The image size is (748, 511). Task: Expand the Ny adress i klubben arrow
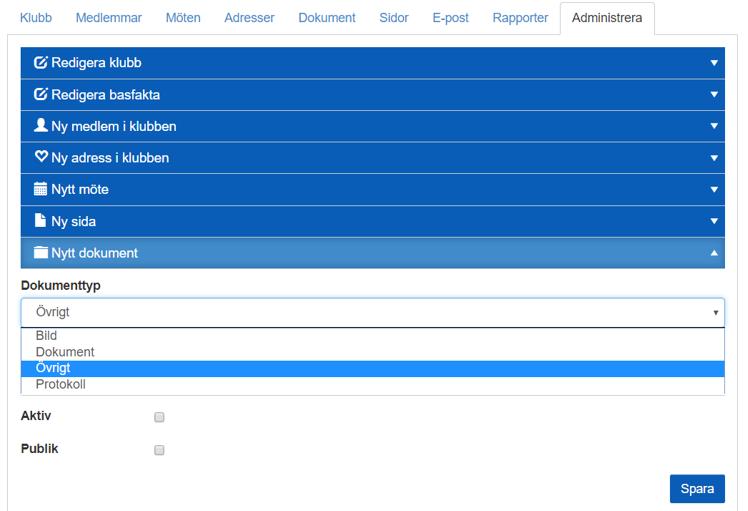[x=714, y=158]
